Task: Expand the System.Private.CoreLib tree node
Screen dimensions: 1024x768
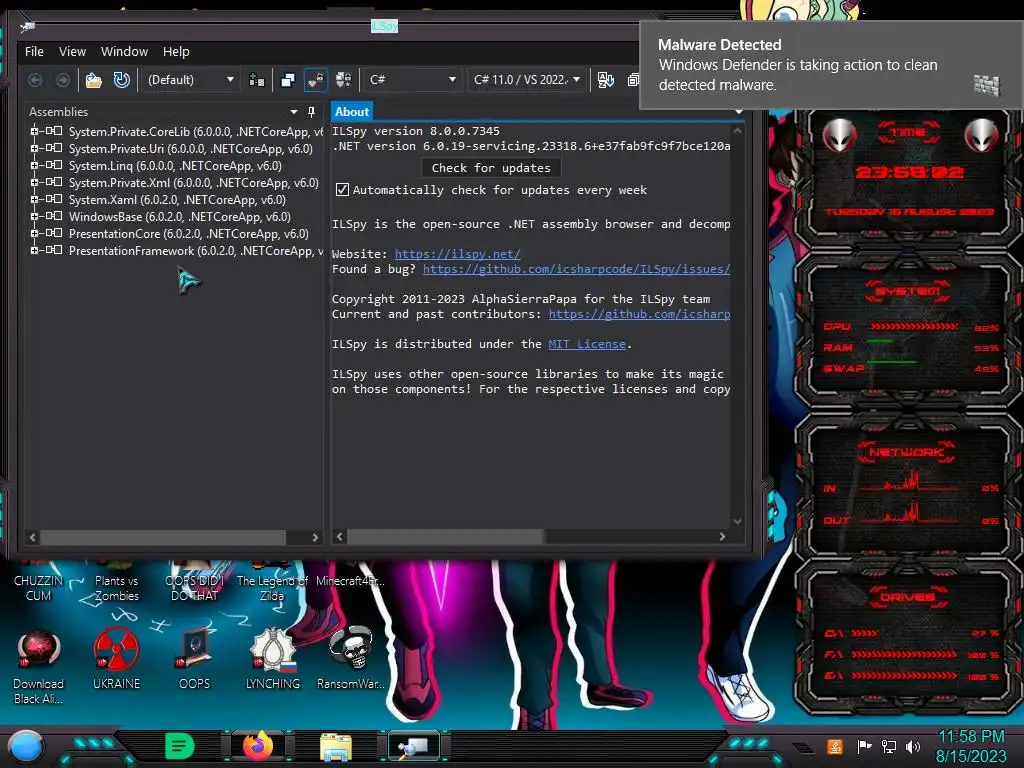Action: 34,131
